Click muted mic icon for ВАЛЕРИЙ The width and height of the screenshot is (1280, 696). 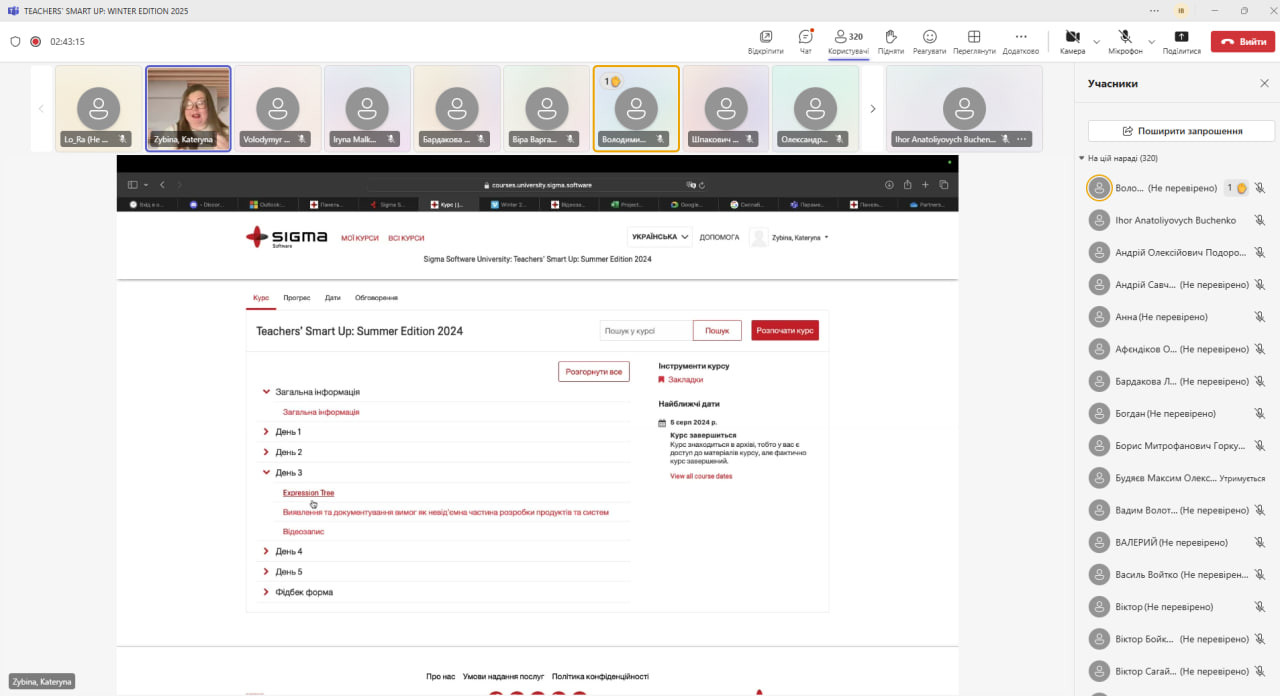(1260, 542)
